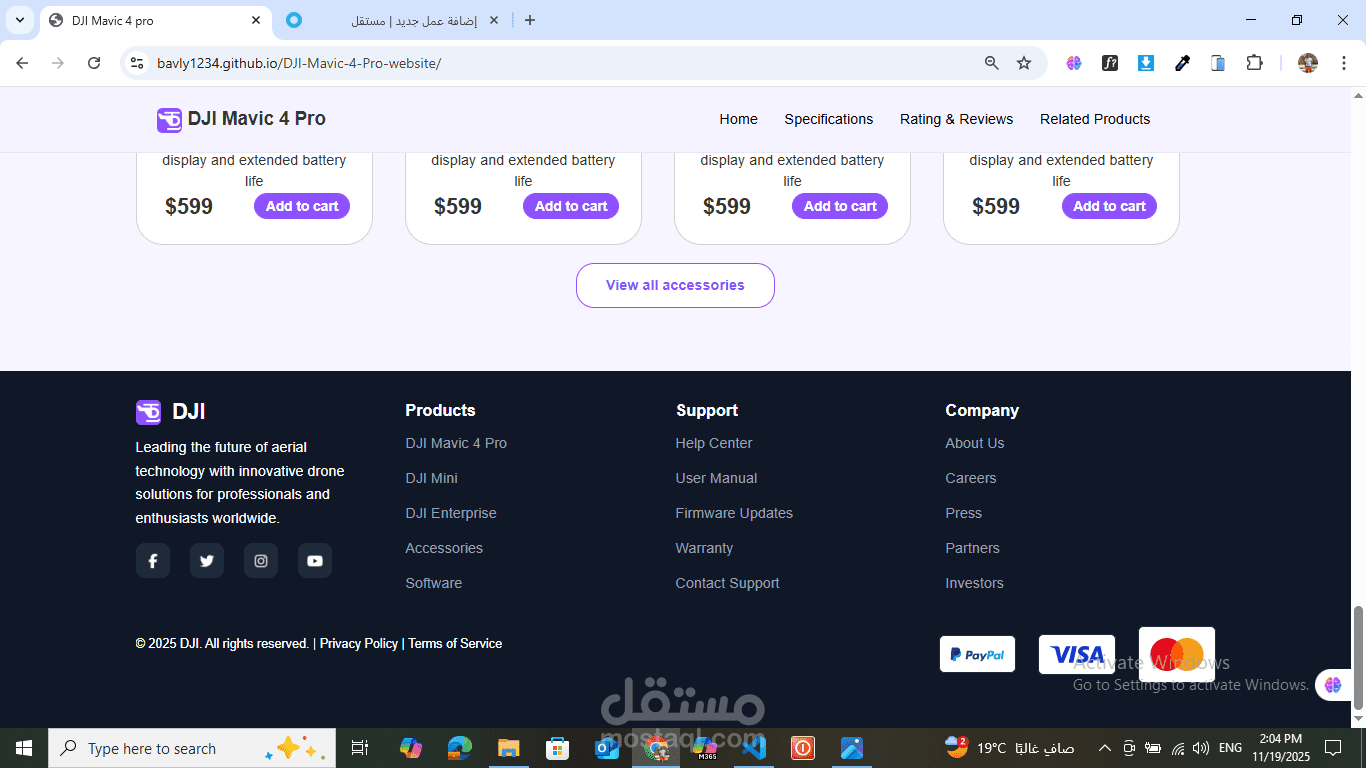The width and height of the screenshot is (1366, 768).
Task: Open the Terms of Service link
Action: 455,644
